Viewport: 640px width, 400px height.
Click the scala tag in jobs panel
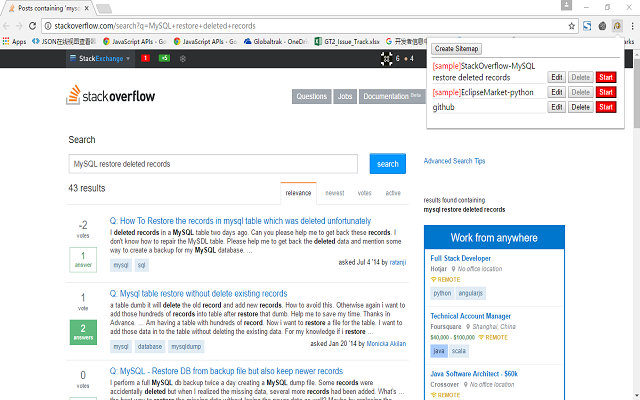coord(459,351)
